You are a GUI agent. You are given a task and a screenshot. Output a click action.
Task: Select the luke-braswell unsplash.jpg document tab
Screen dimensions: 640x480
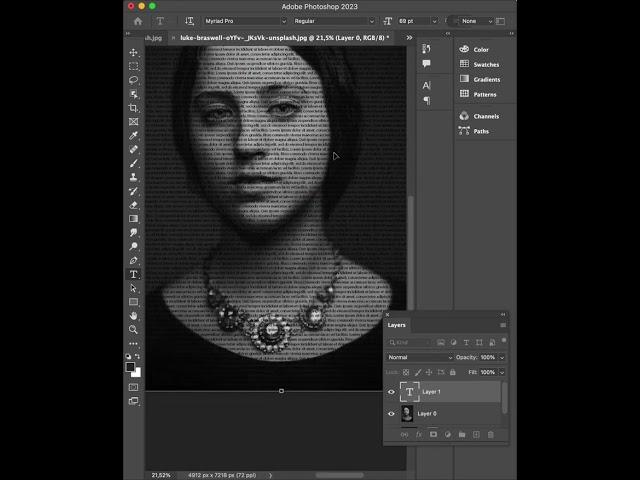coord(284,38)
